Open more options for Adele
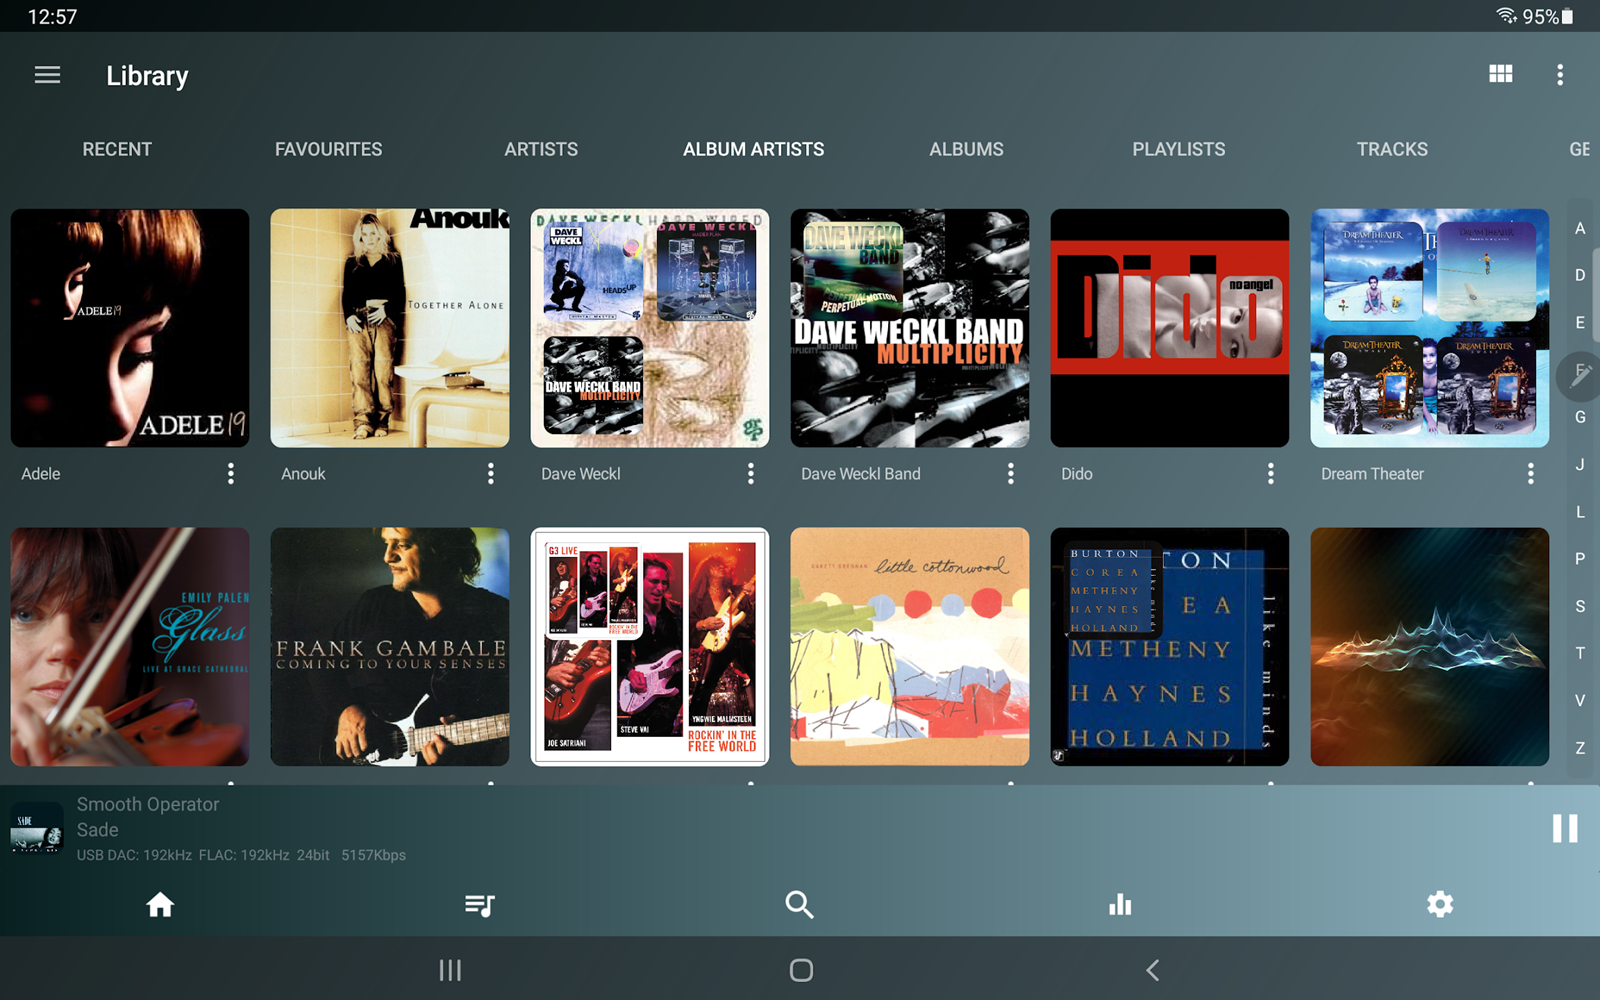This screenshot has height=1000, width=1600. click(x=231, y=474)
